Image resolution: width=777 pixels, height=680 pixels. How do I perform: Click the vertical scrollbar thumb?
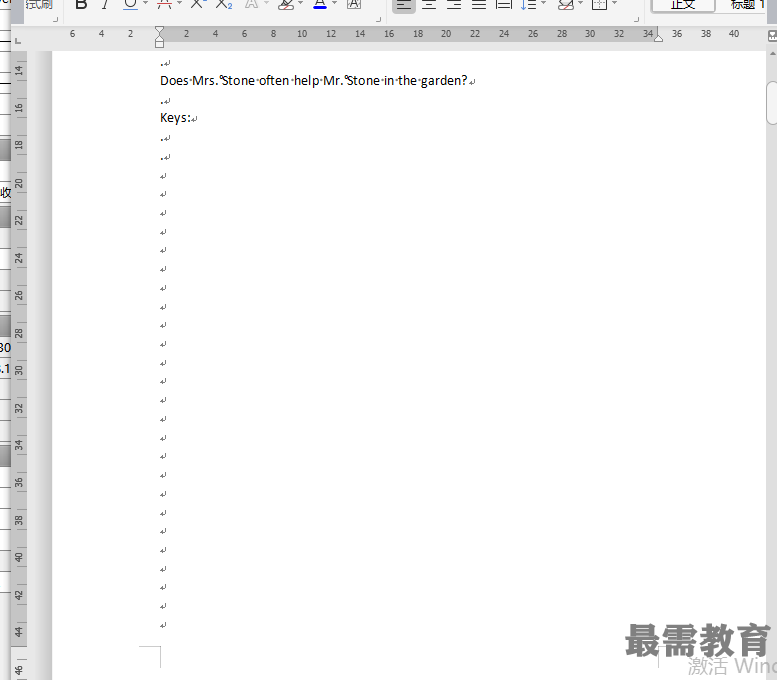tap(772, 103)
